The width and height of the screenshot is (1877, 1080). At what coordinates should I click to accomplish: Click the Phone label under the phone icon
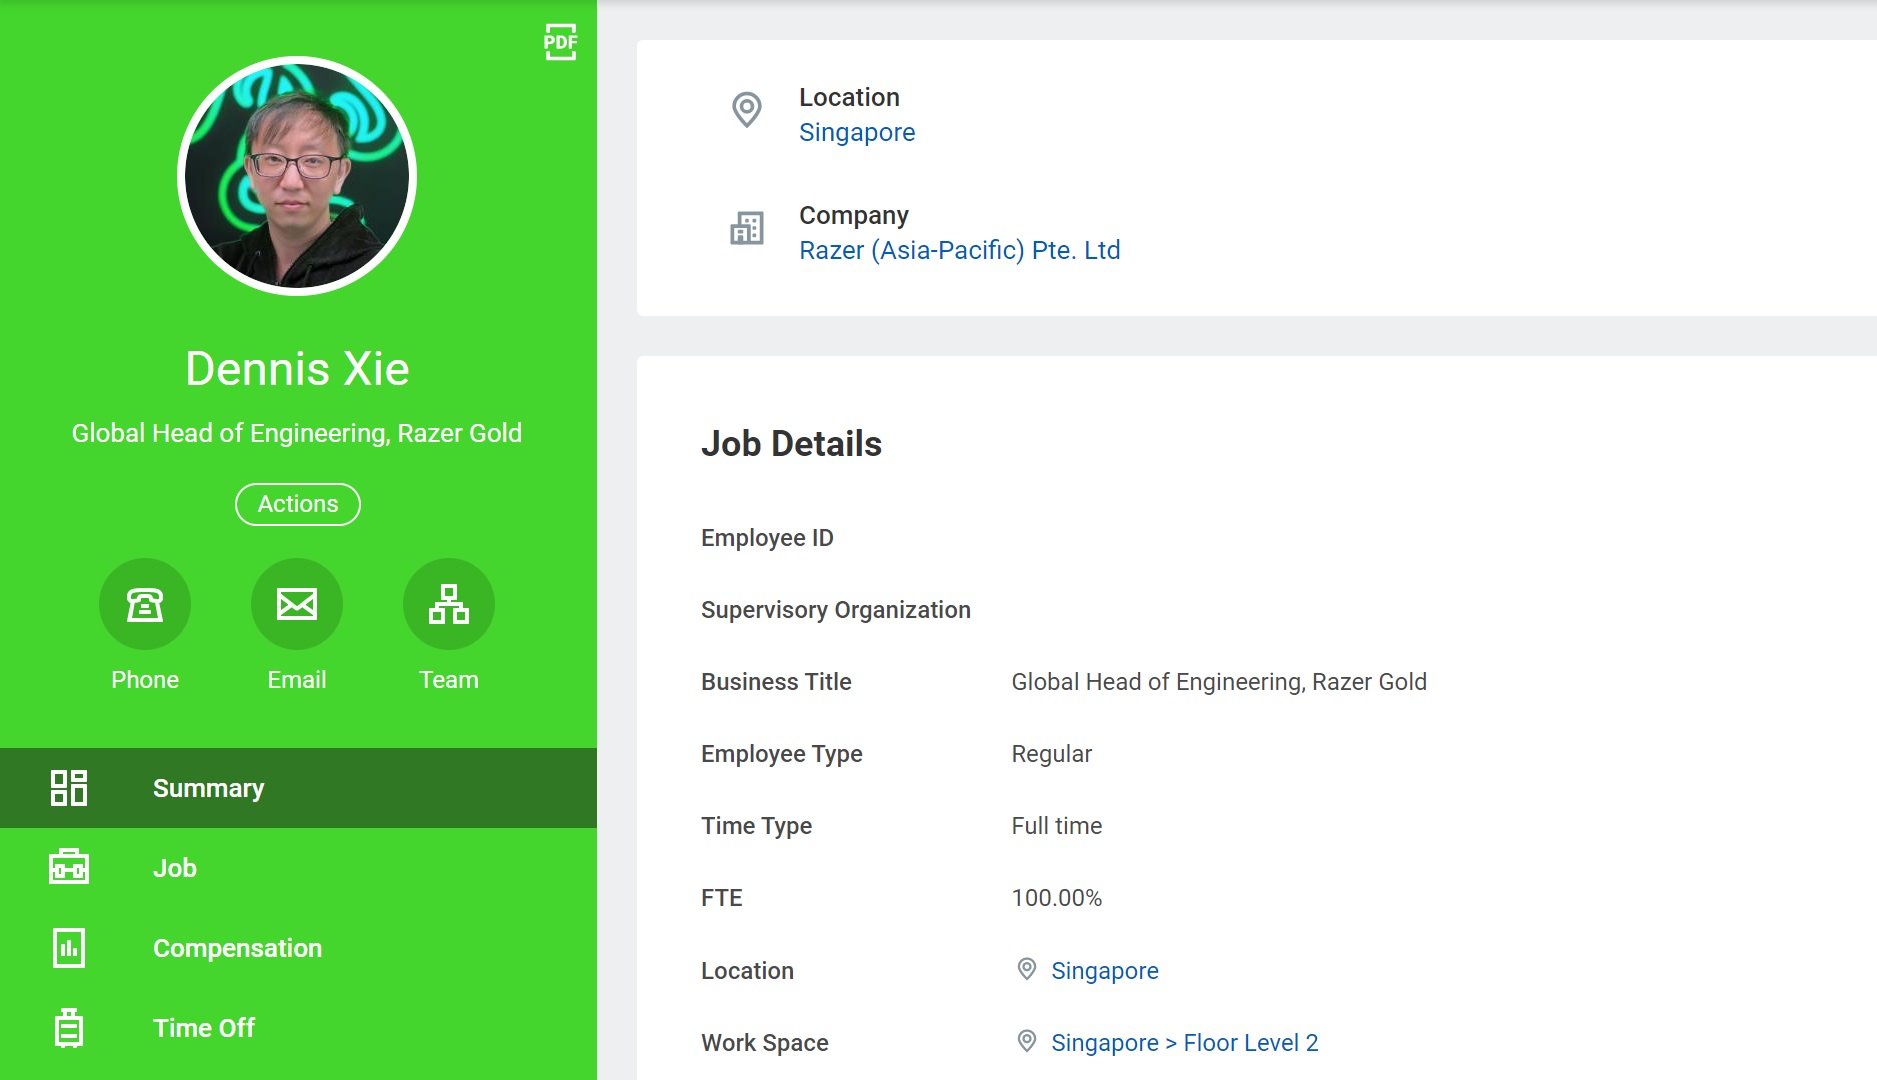145,680
